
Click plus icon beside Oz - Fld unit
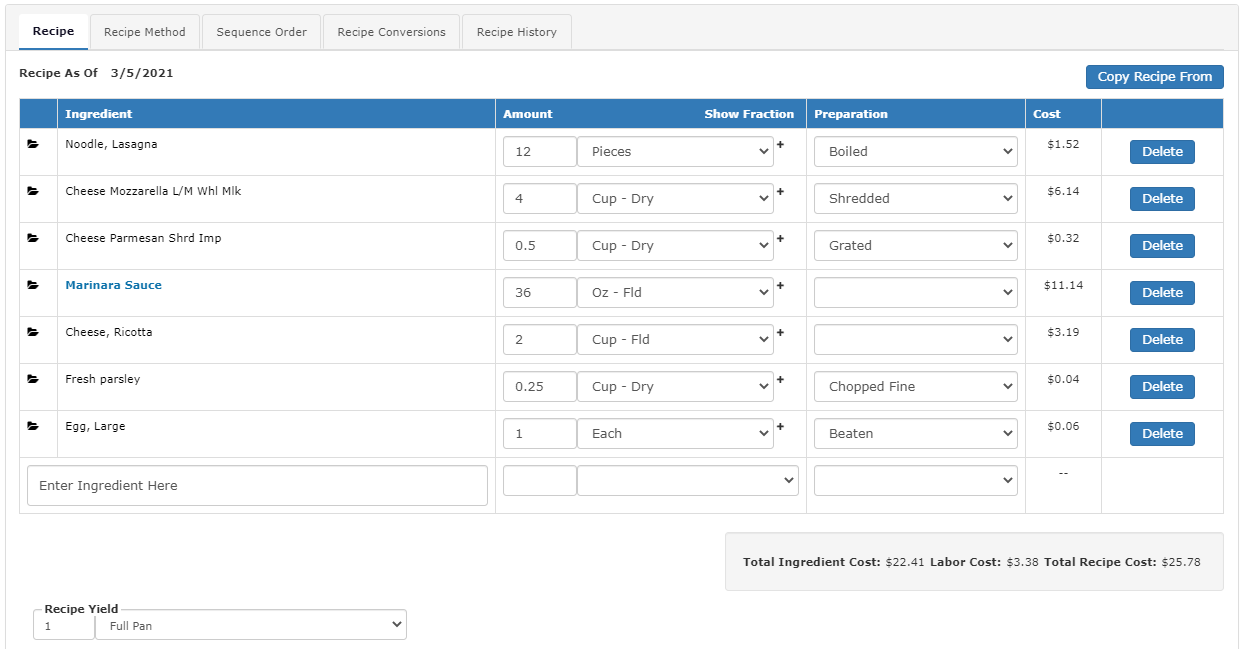[780, 286]
